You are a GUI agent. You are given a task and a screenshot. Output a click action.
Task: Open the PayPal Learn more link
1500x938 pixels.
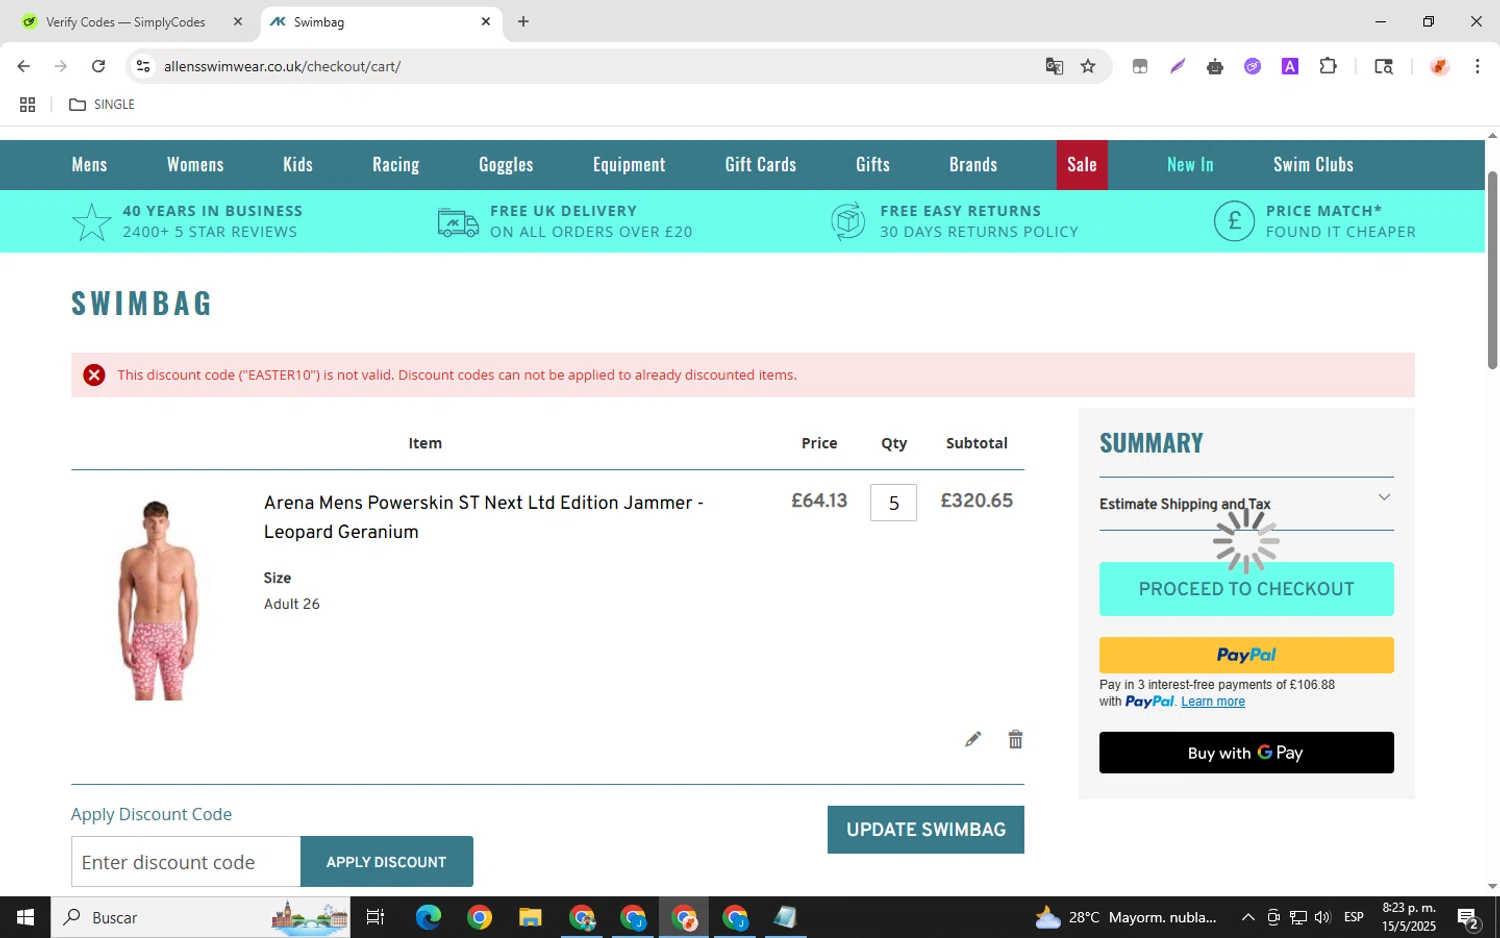(x=1213, y=702)
